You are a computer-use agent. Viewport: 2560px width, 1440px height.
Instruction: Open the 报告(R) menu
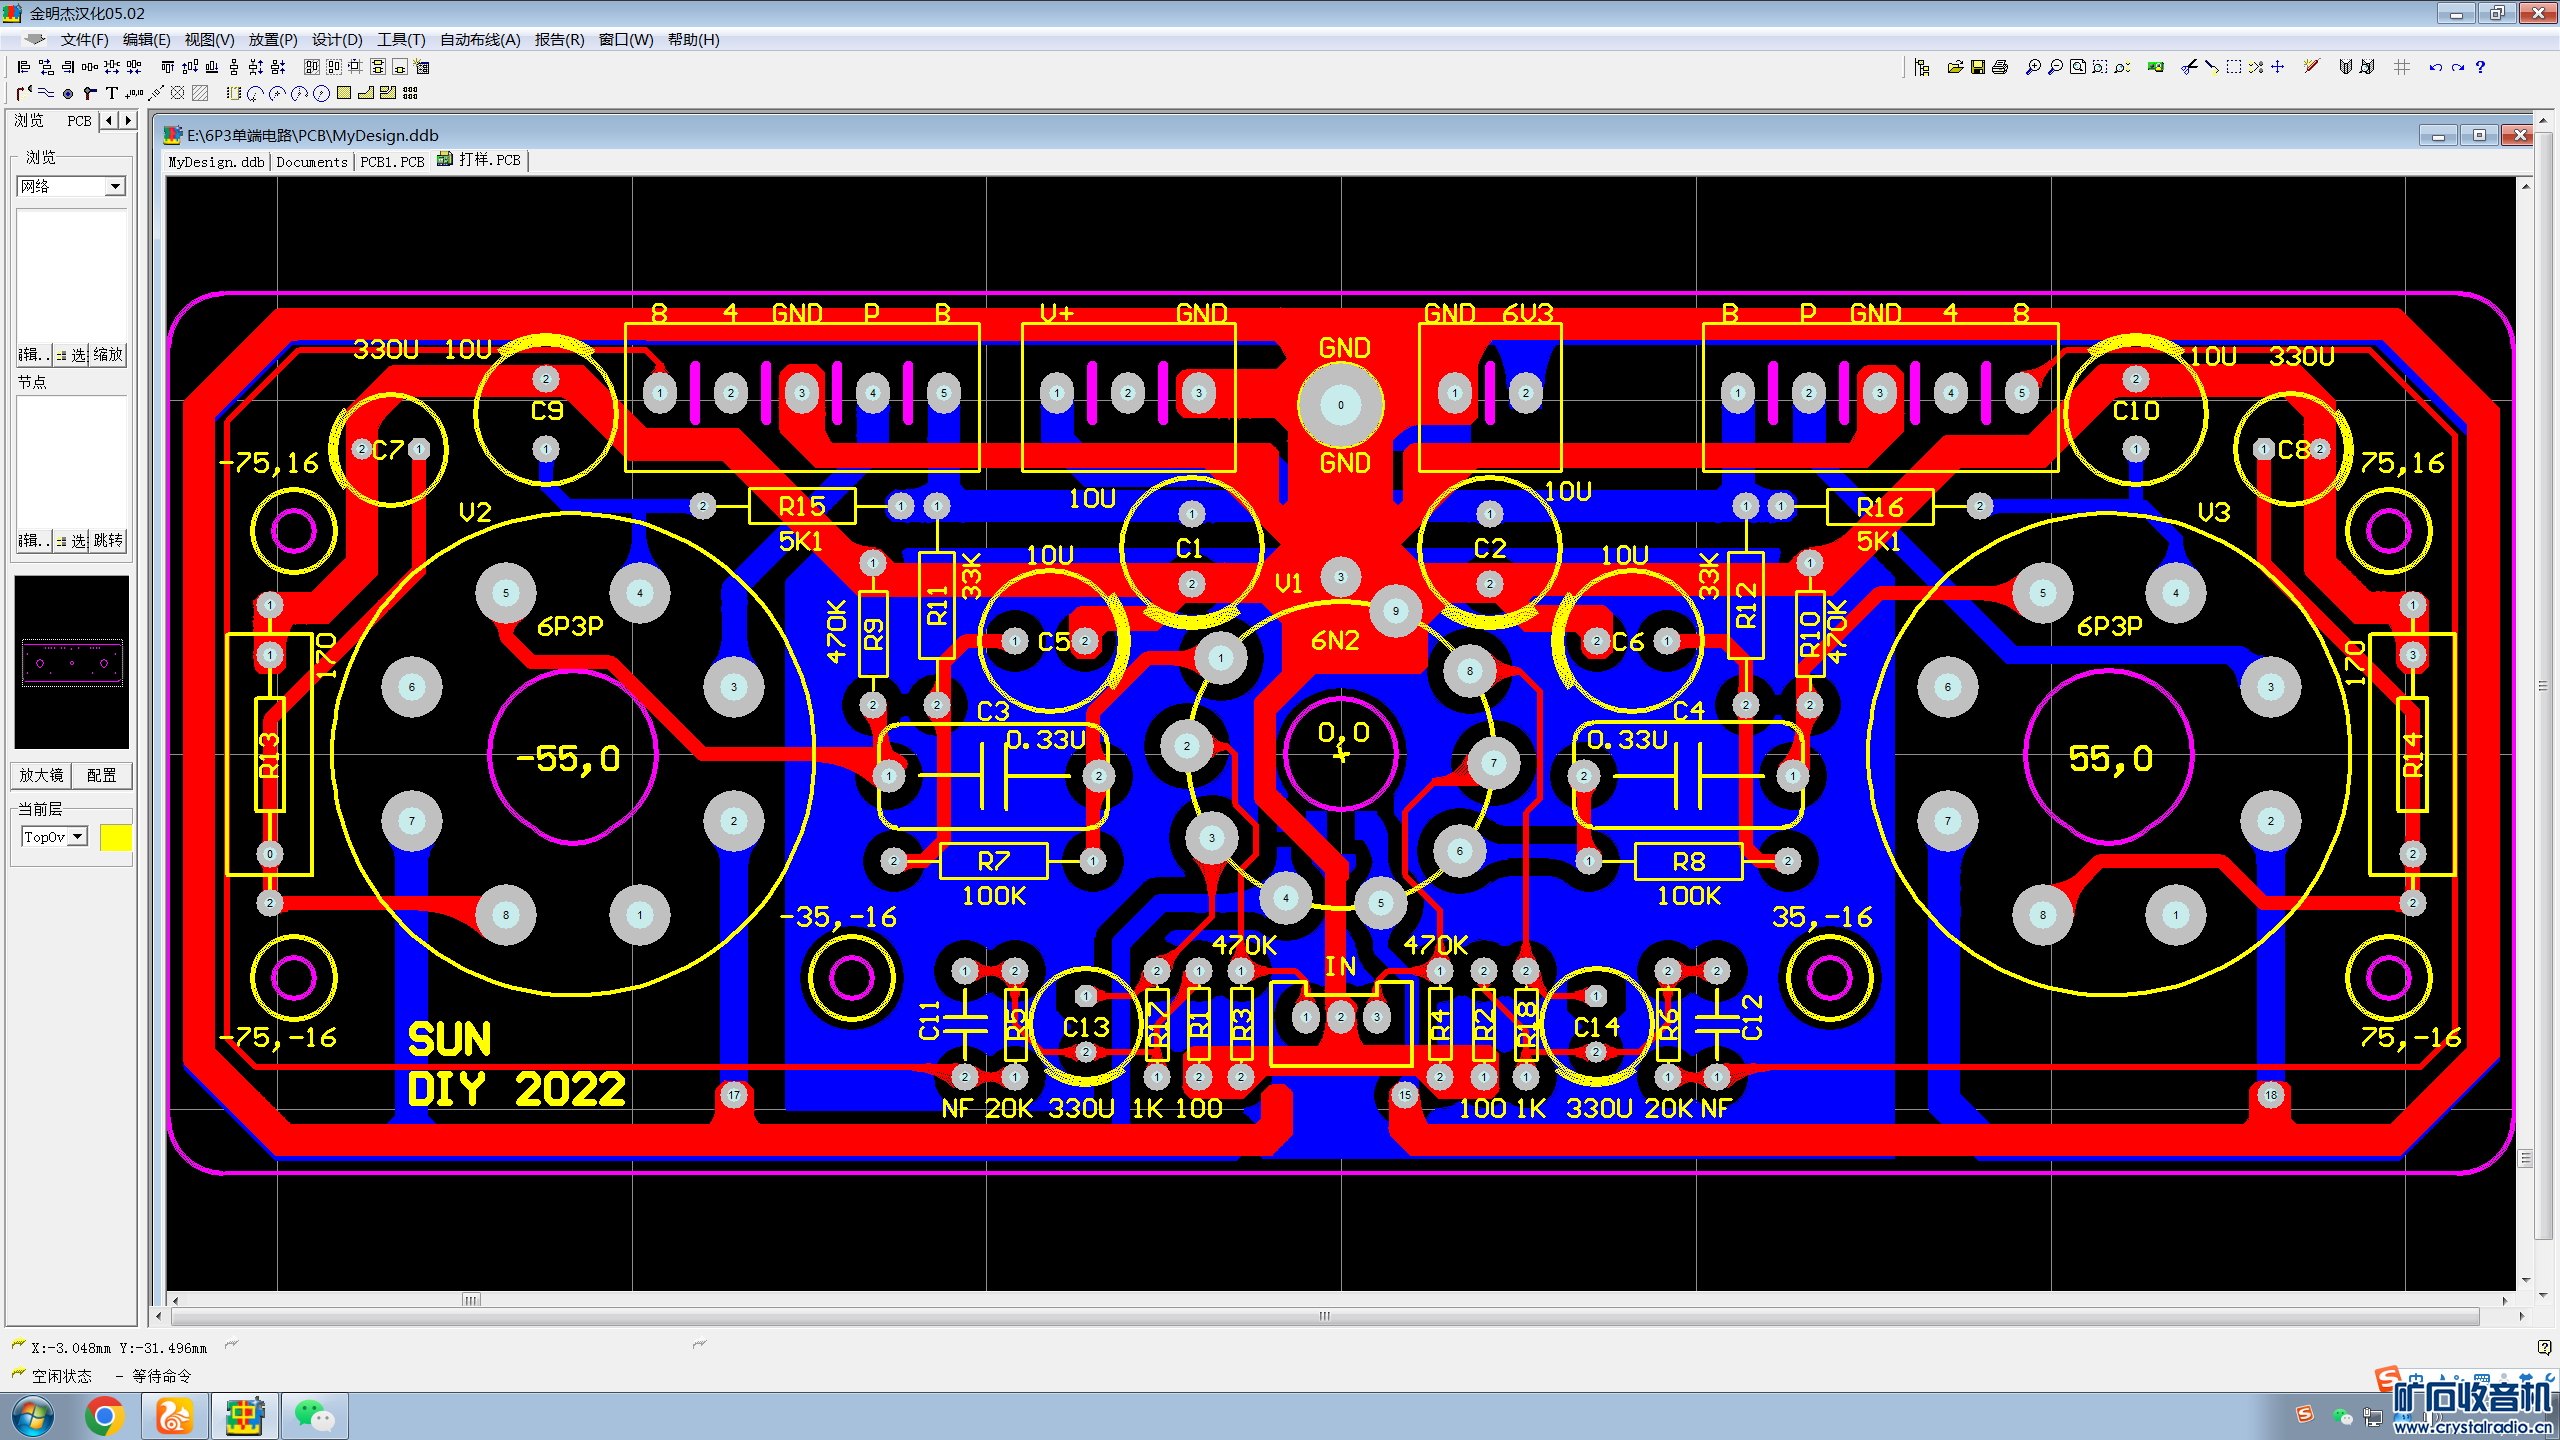point(559,40)
